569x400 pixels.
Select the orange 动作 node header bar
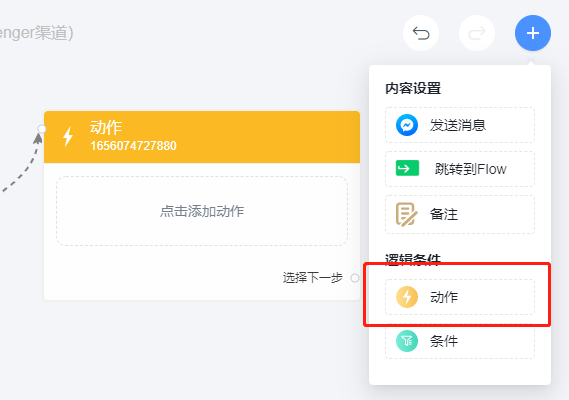(x=202, y=137)
